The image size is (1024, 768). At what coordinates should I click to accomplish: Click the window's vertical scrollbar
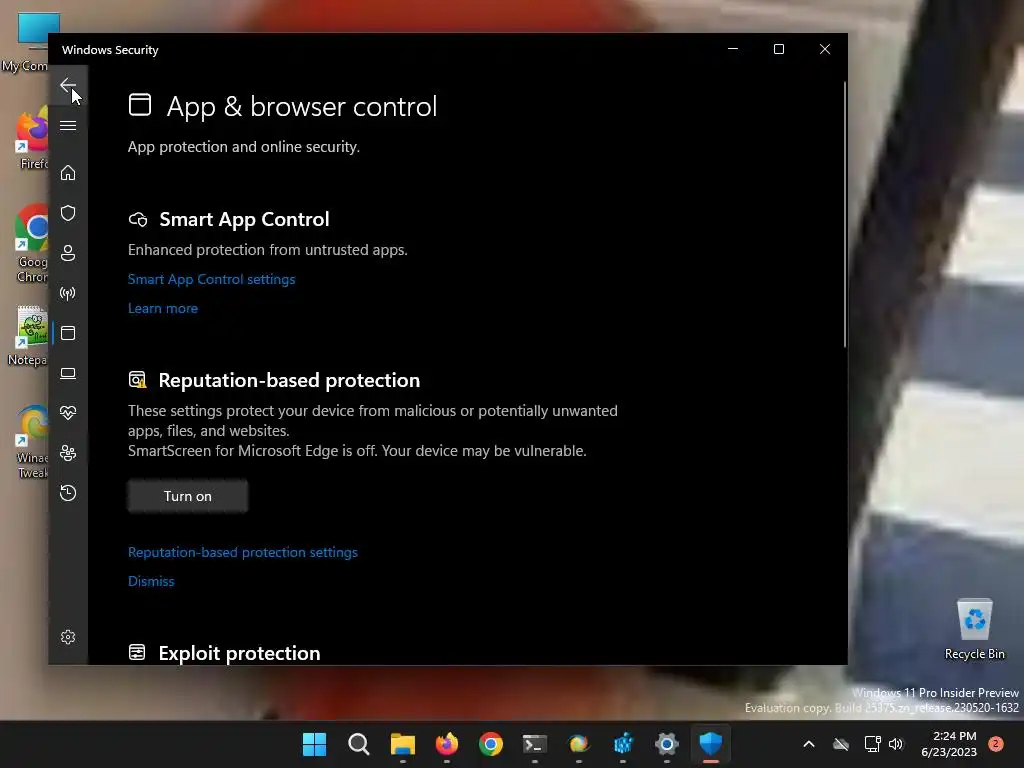(844, 214)
